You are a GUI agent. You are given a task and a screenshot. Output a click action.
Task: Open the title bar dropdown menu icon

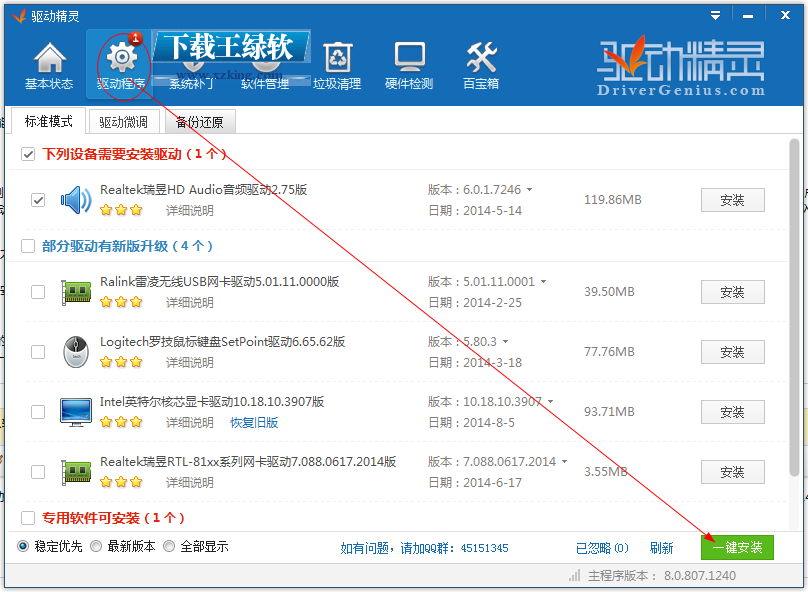(715, 15)
